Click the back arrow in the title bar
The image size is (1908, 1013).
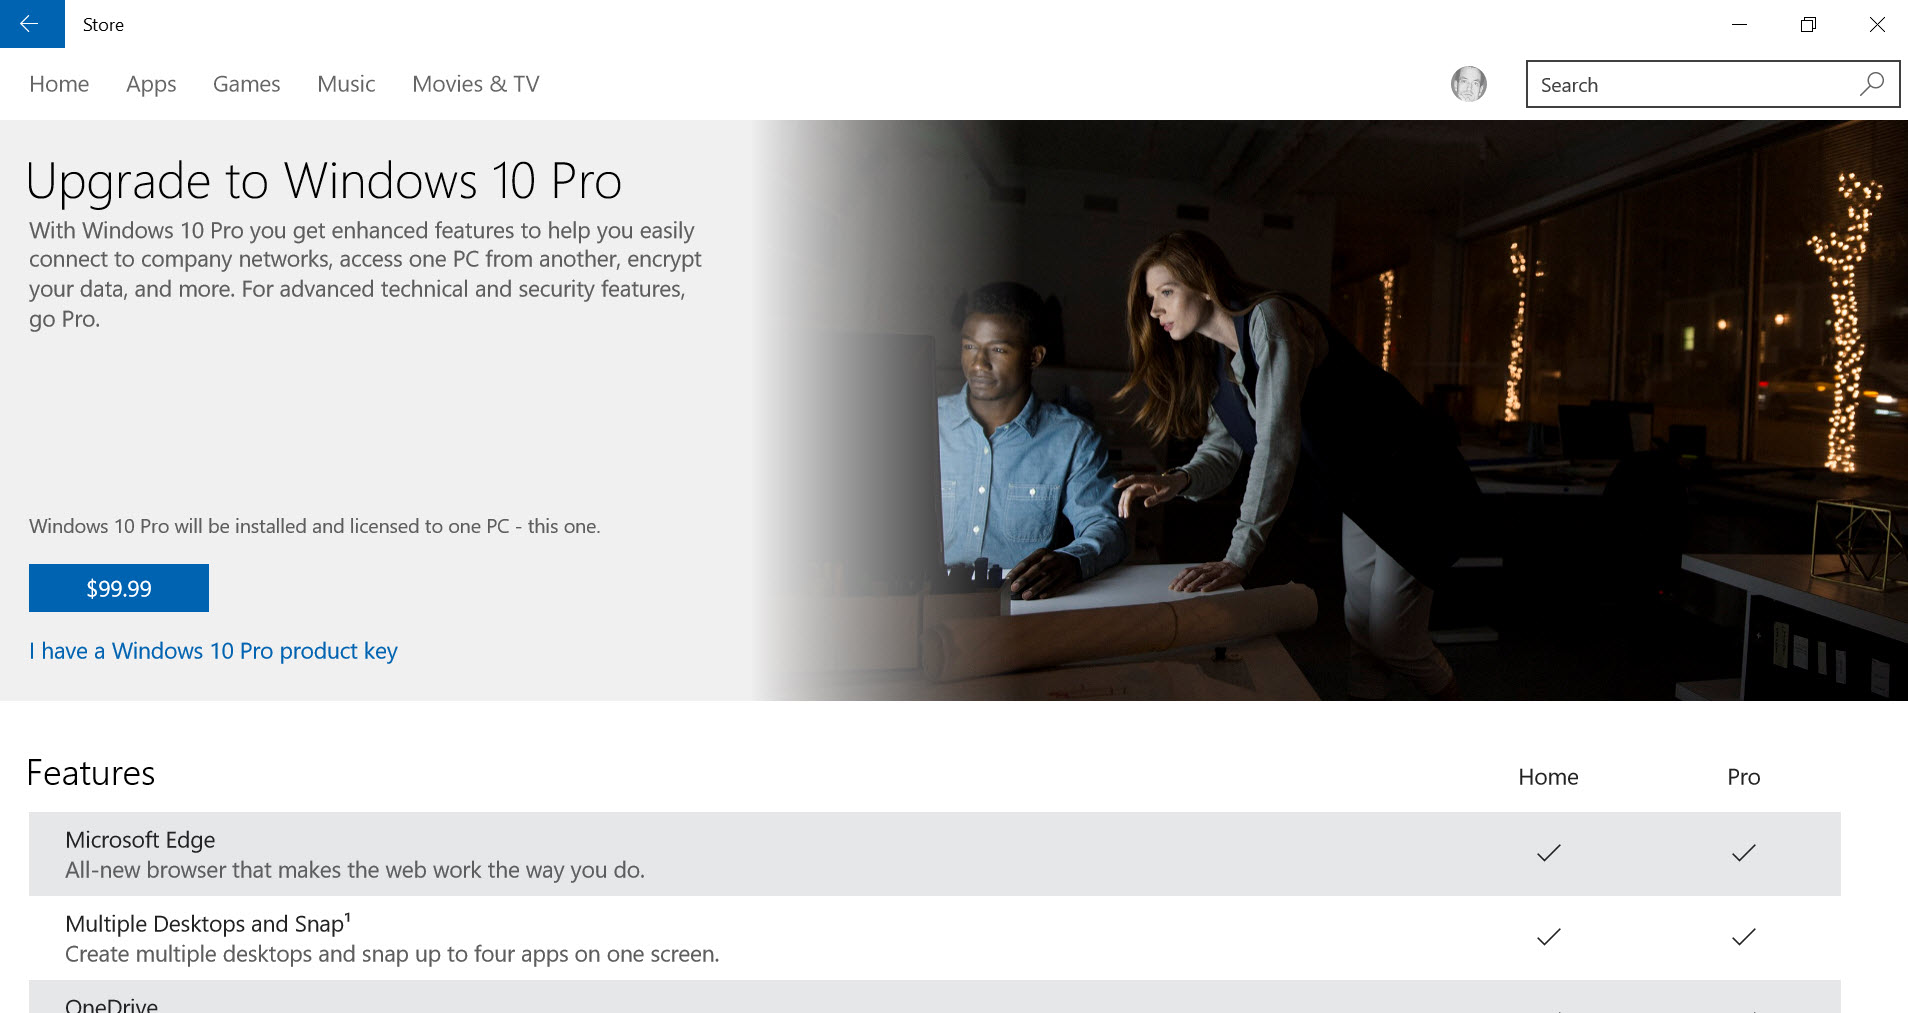click(30, 24)
